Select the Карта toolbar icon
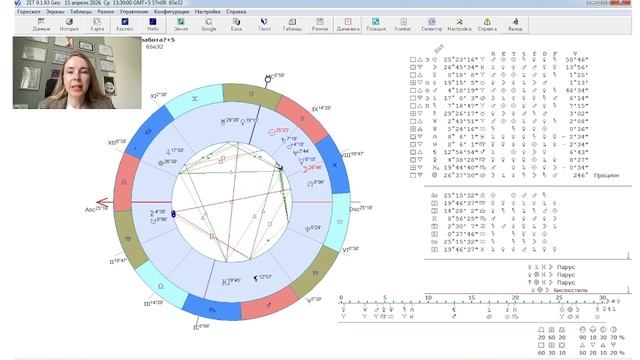 click(97, 25)
